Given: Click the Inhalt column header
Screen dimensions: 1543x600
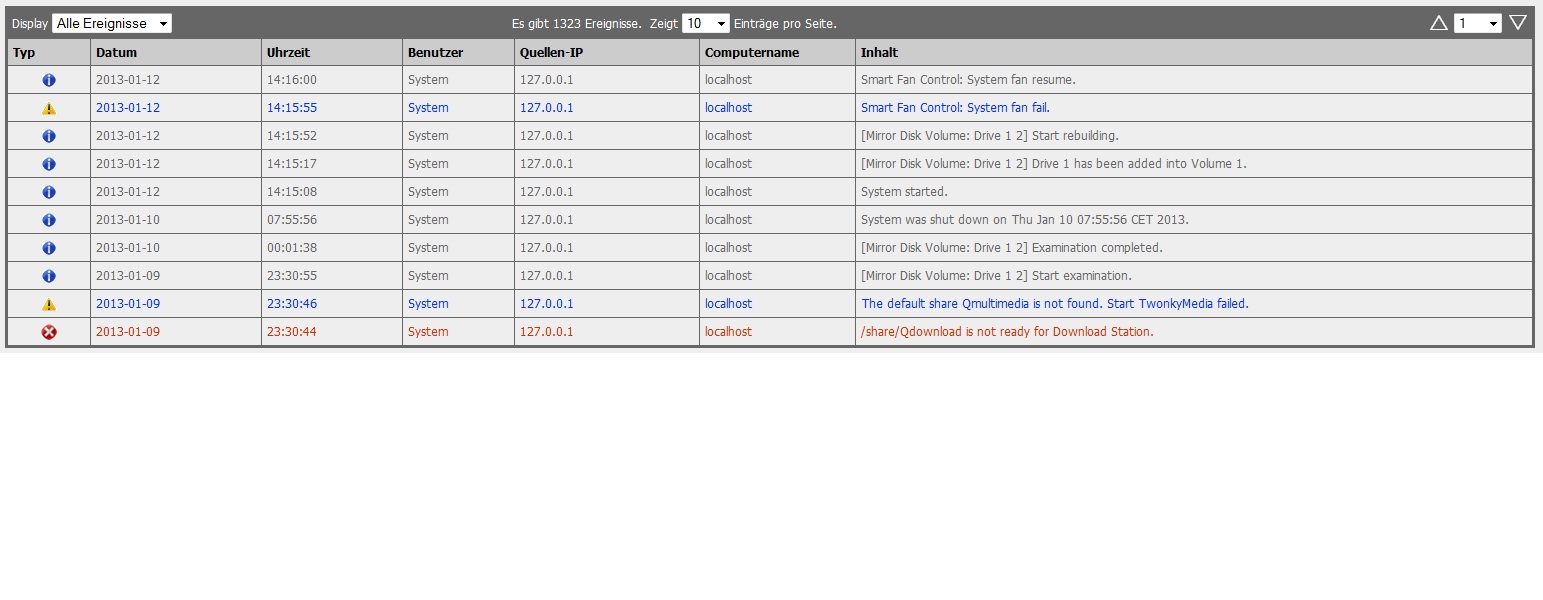Looking at the screenshot, I should tap(879, 52).
